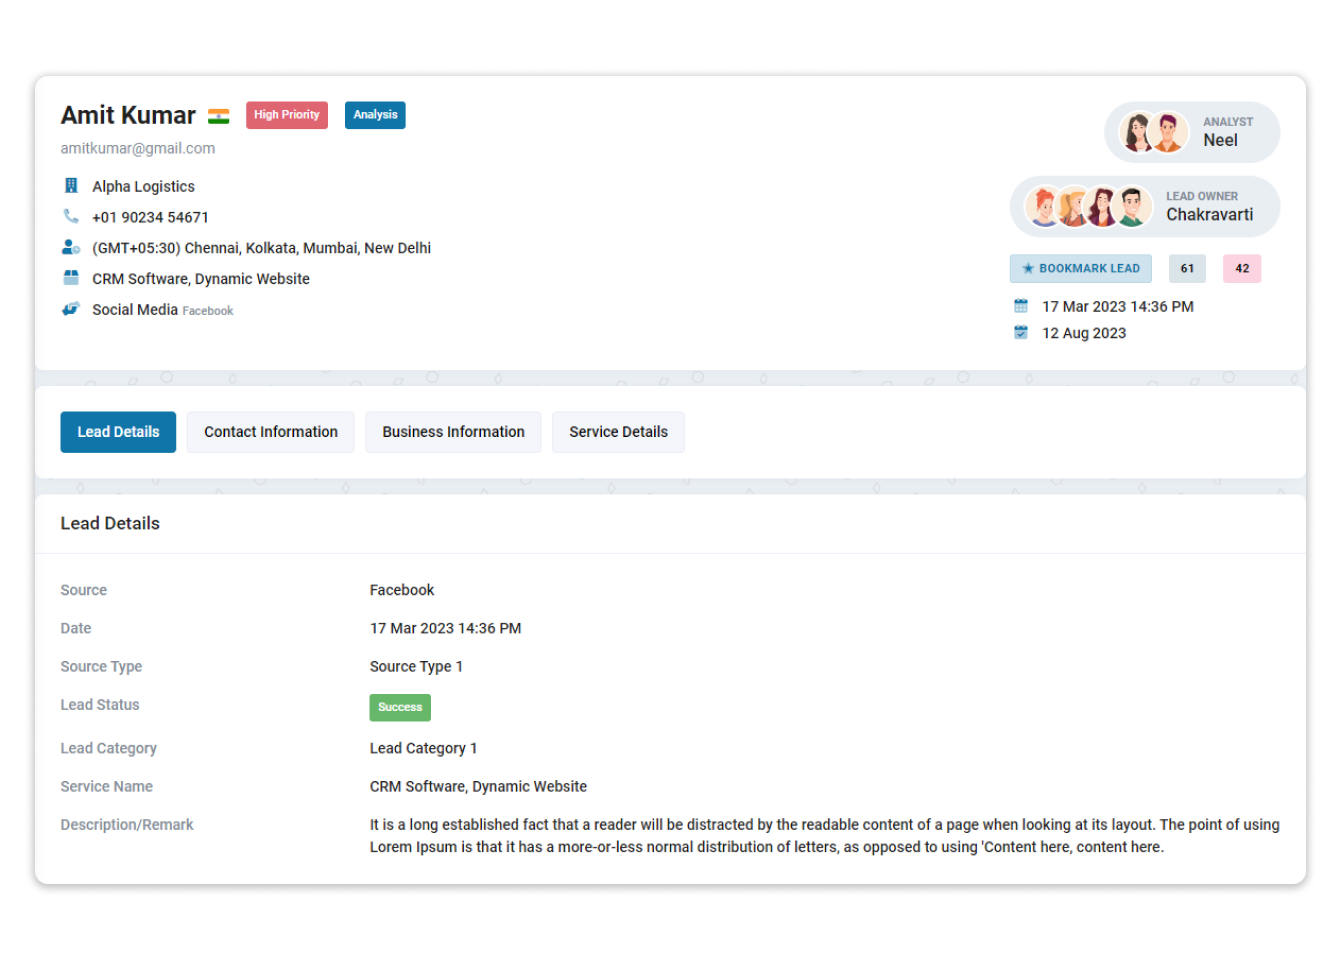Viewport: 1340px width, 960px height.
Task: Switch to the Contact Information tab
Action: click(270, 432)
